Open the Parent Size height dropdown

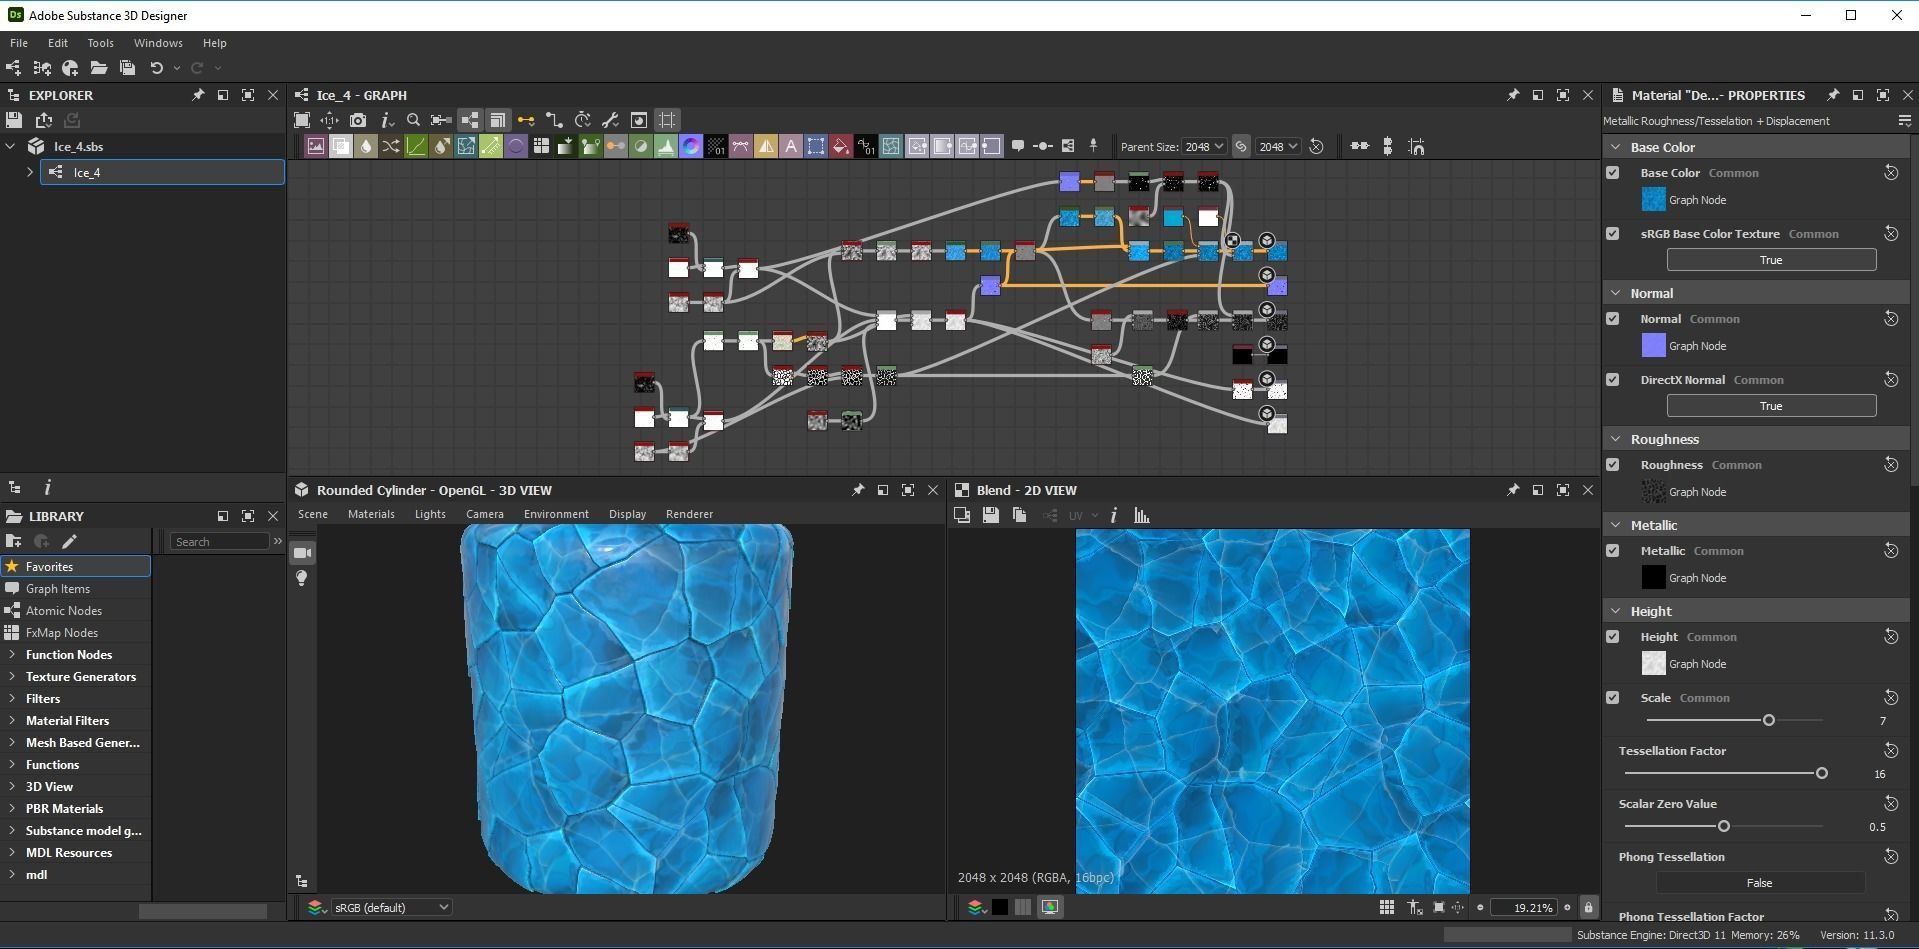point(1278,146)
